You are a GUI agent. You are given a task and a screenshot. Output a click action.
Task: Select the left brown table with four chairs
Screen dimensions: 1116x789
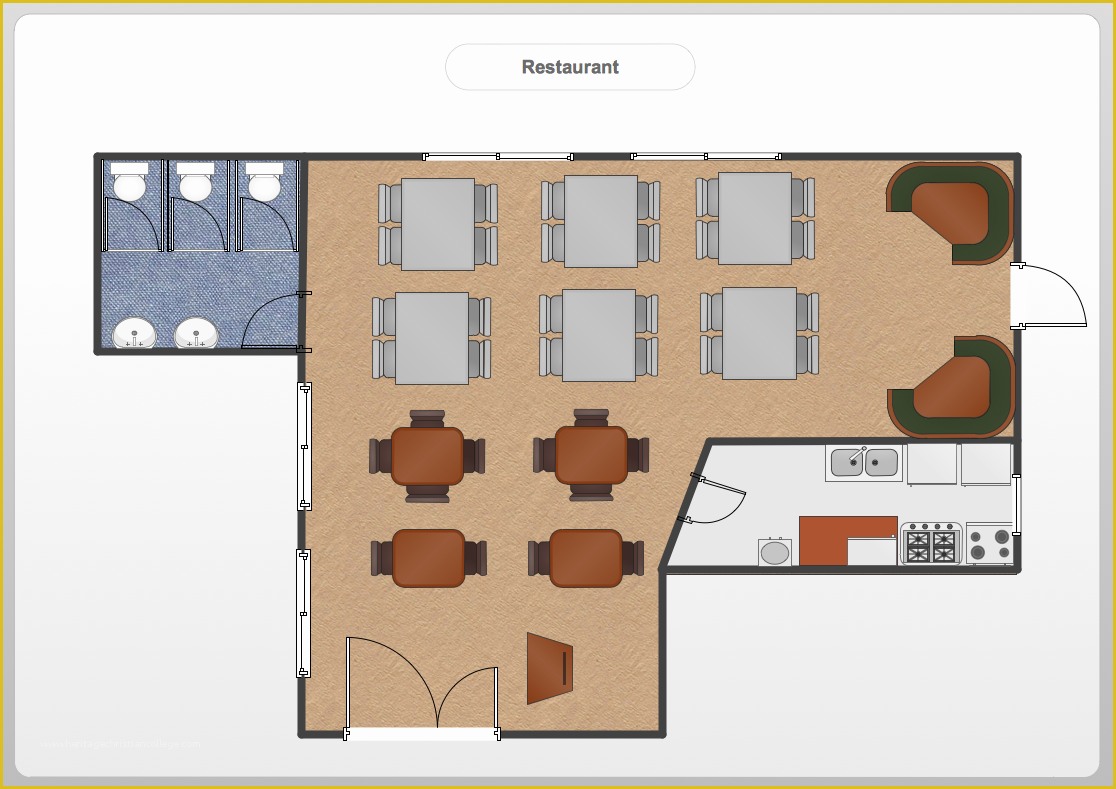[x=427, y=456]
